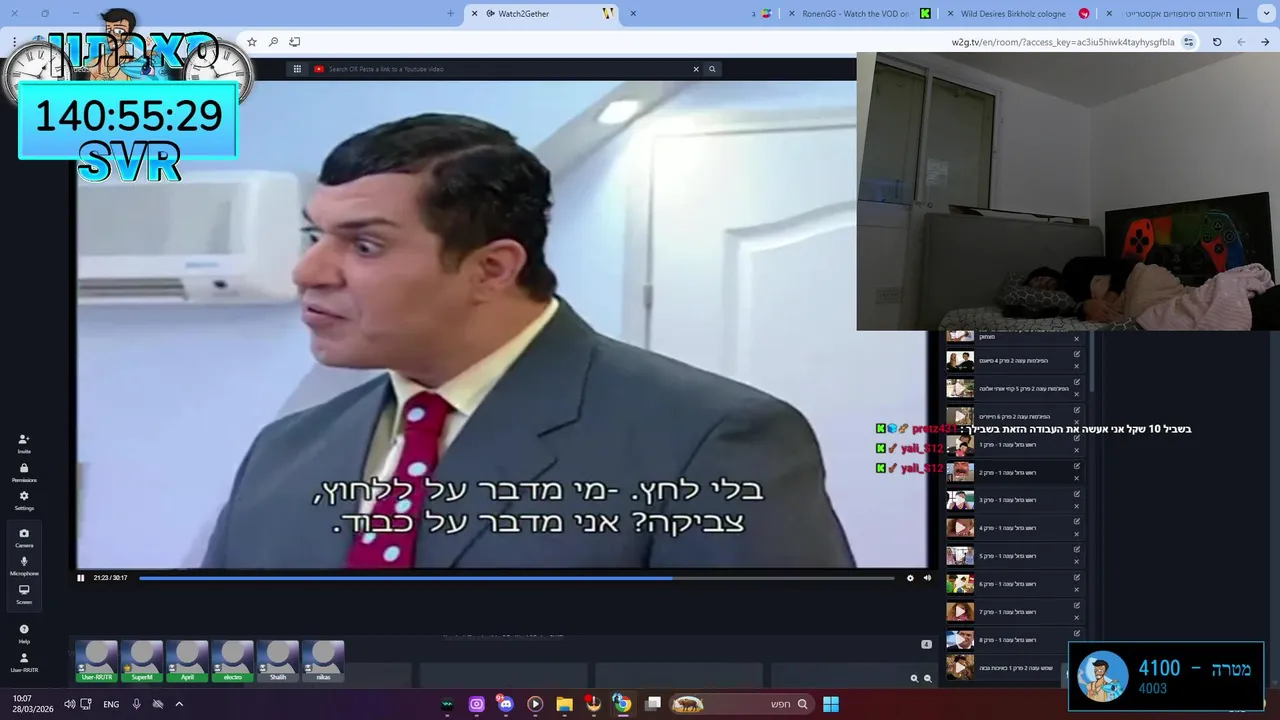Open the player settings gear
This screenshot has width=1280, height=720.
point(910,577)
